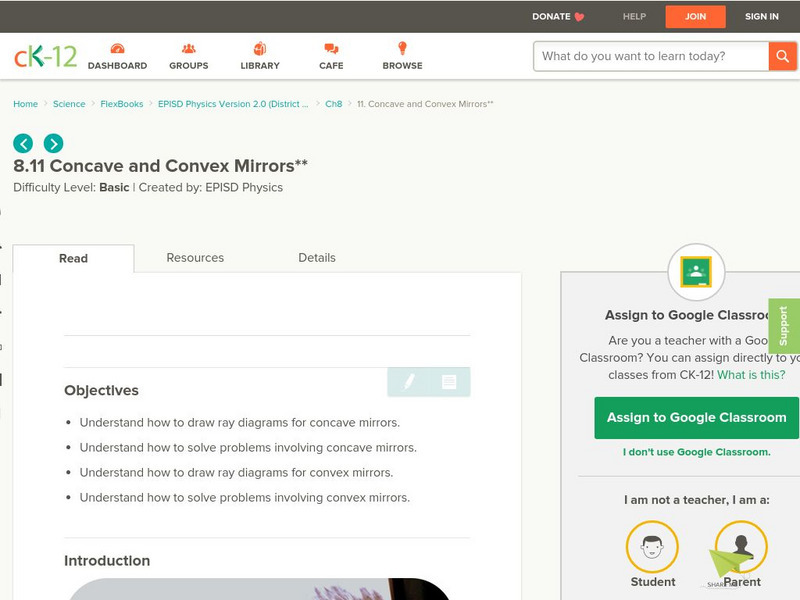Click the orange JOIN button

pyautogui.click(x=695, y=17)
